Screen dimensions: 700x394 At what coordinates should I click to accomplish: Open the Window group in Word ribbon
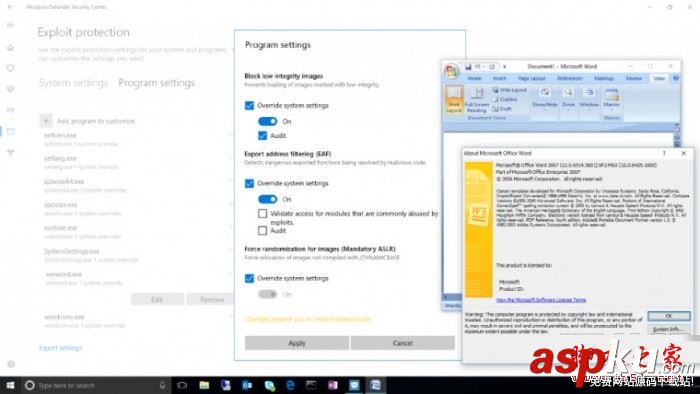[x=589, y=98]
